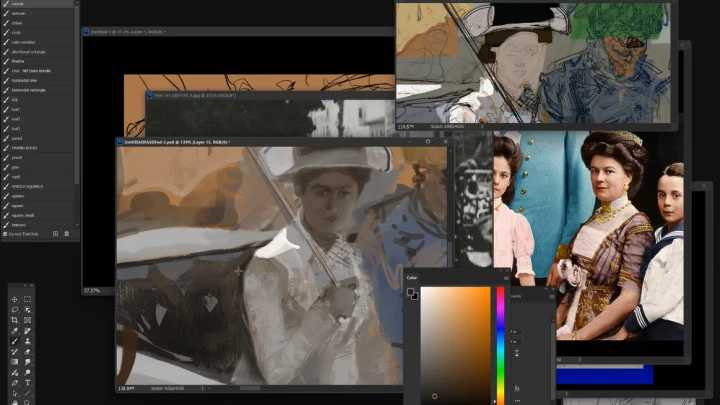Select the Lasso tool
Screen dimensions: 720x405
click(15, 309)
